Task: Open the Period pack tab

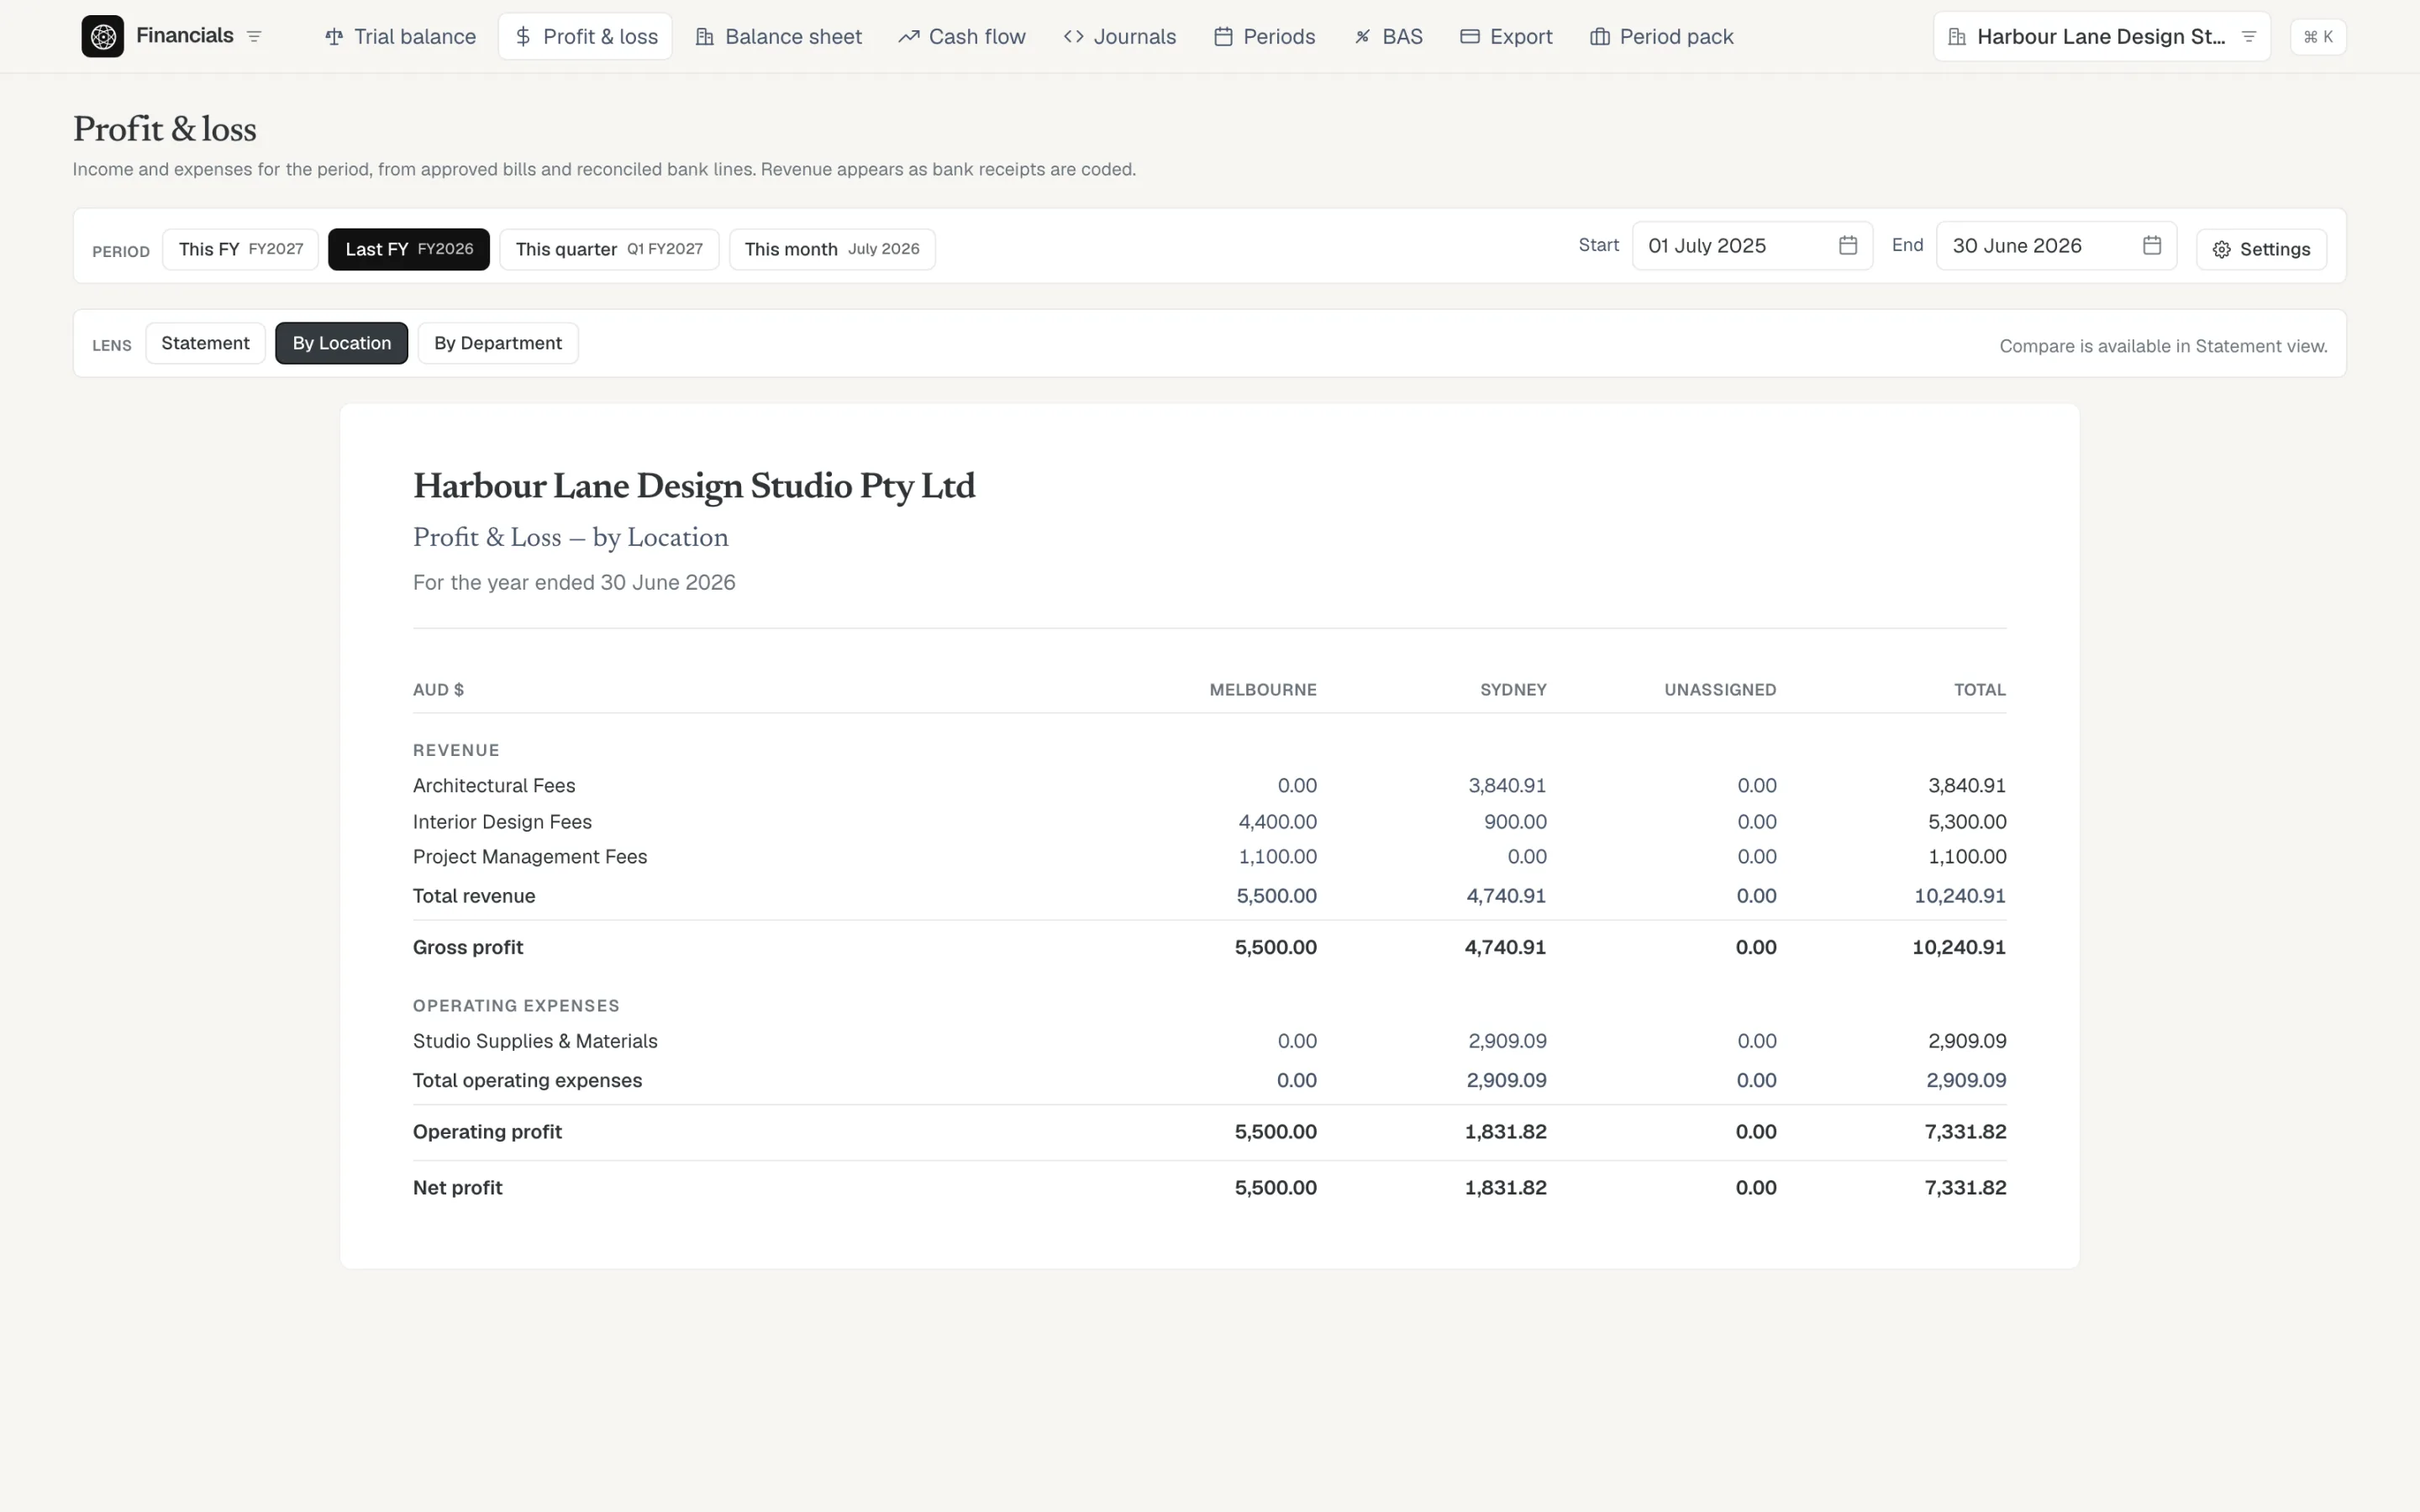Action: click(1662, 37)
